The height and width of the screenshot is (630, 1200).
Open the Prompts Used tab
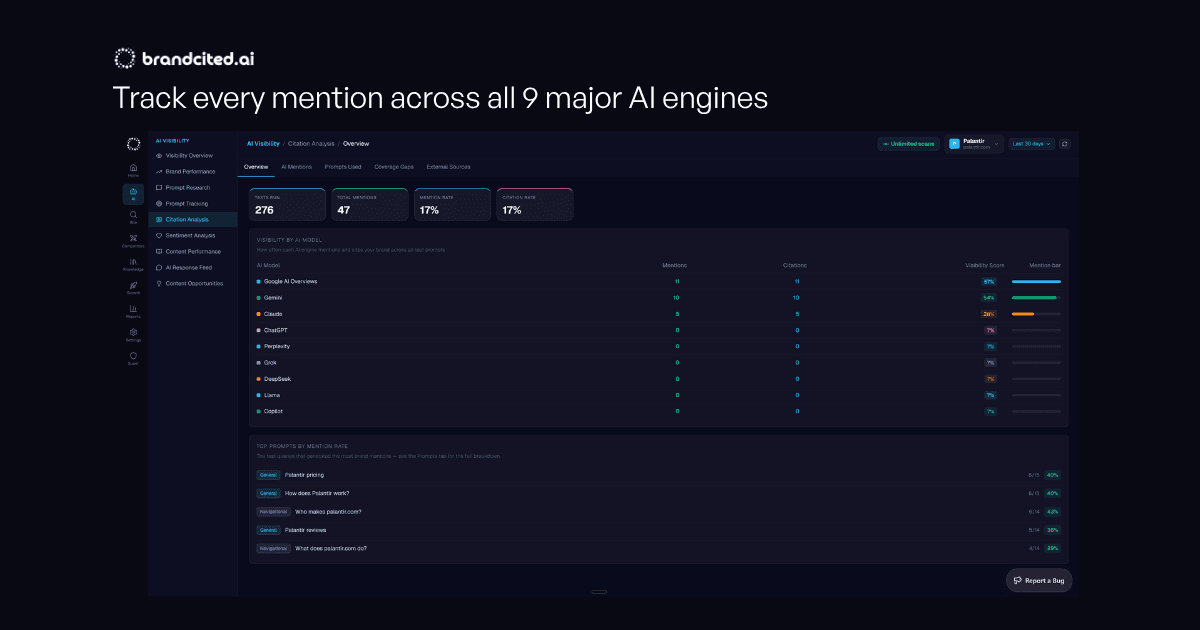tap(343, 167)
